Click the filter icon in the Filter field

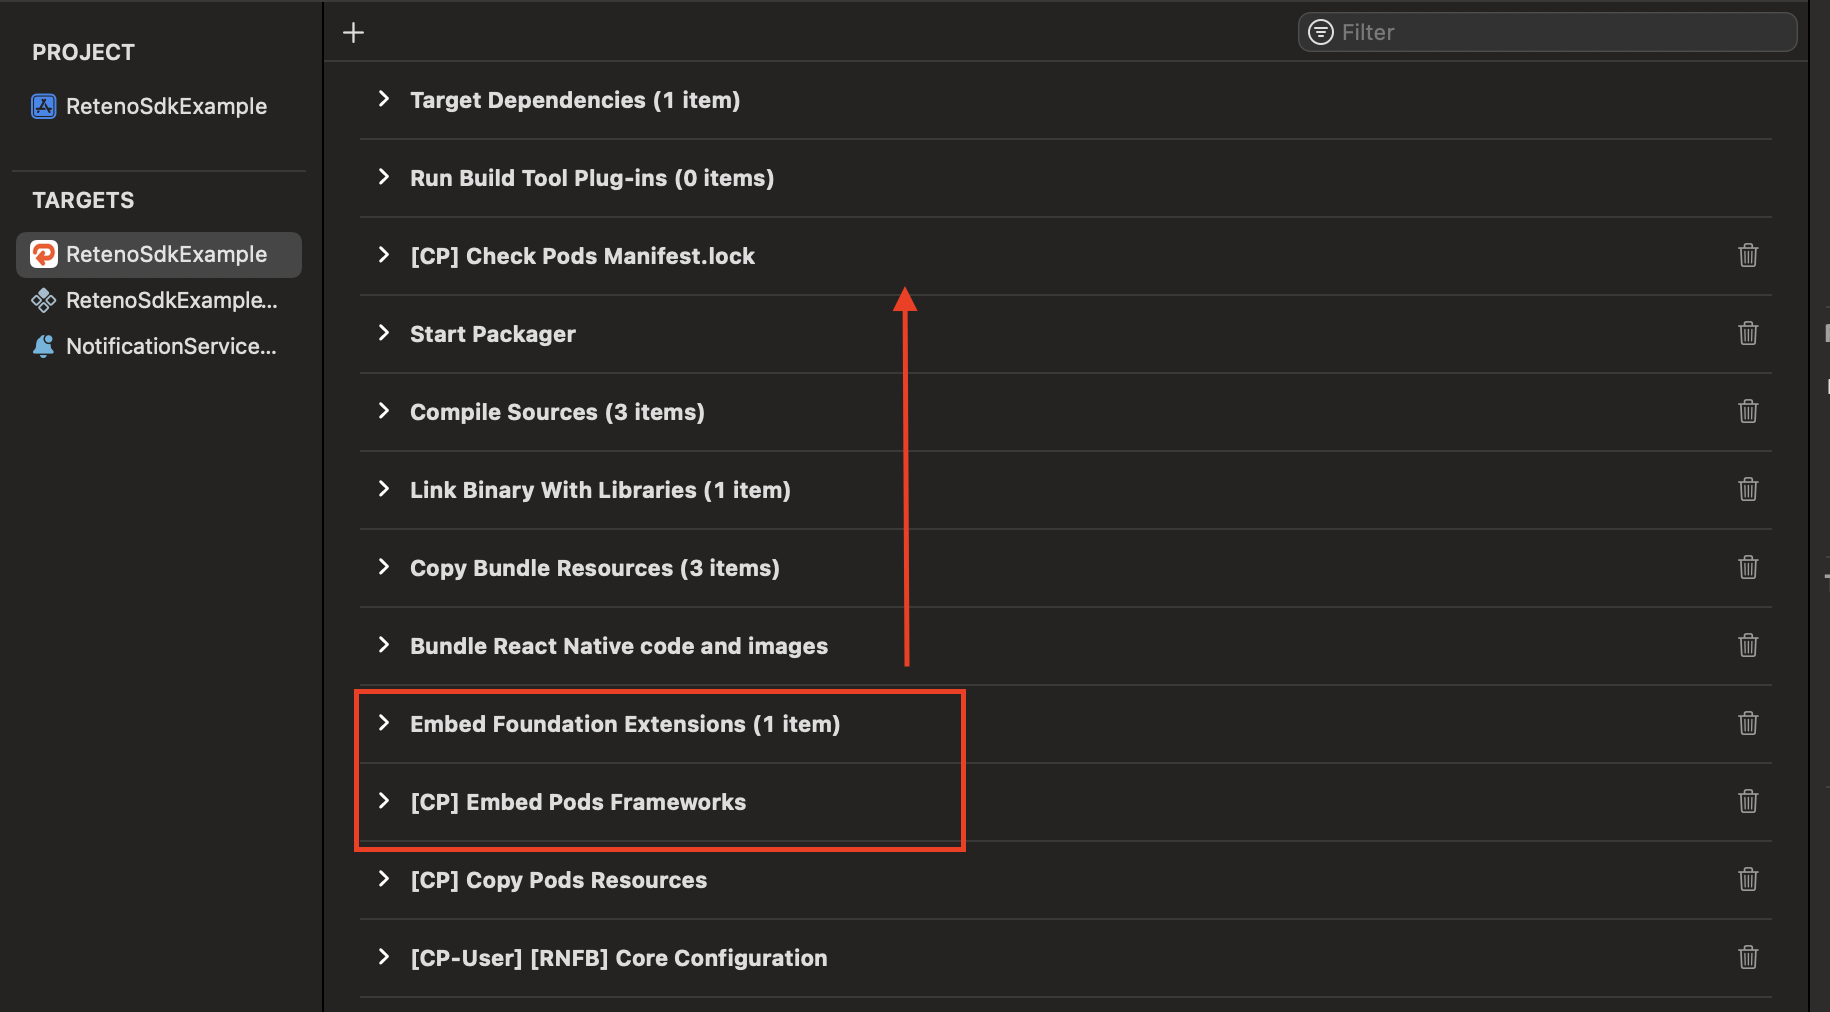(x=1321, y=32)
